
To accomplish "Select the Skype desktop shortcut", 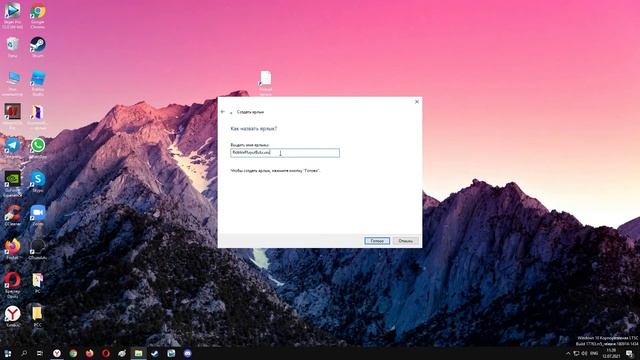I will tap(38, 182).
